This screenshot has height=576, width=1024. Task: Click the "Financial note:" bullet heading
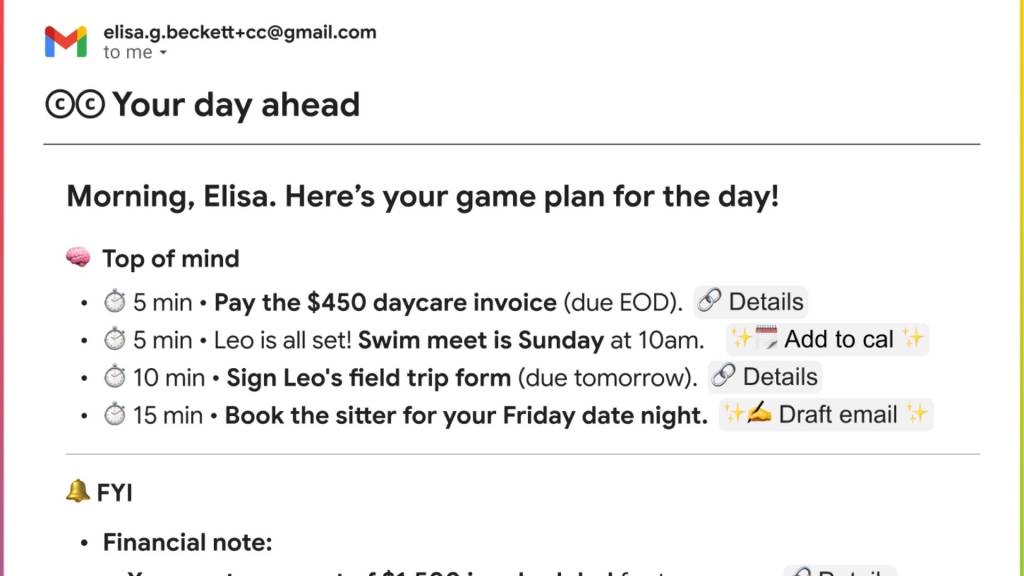[187, 543]
